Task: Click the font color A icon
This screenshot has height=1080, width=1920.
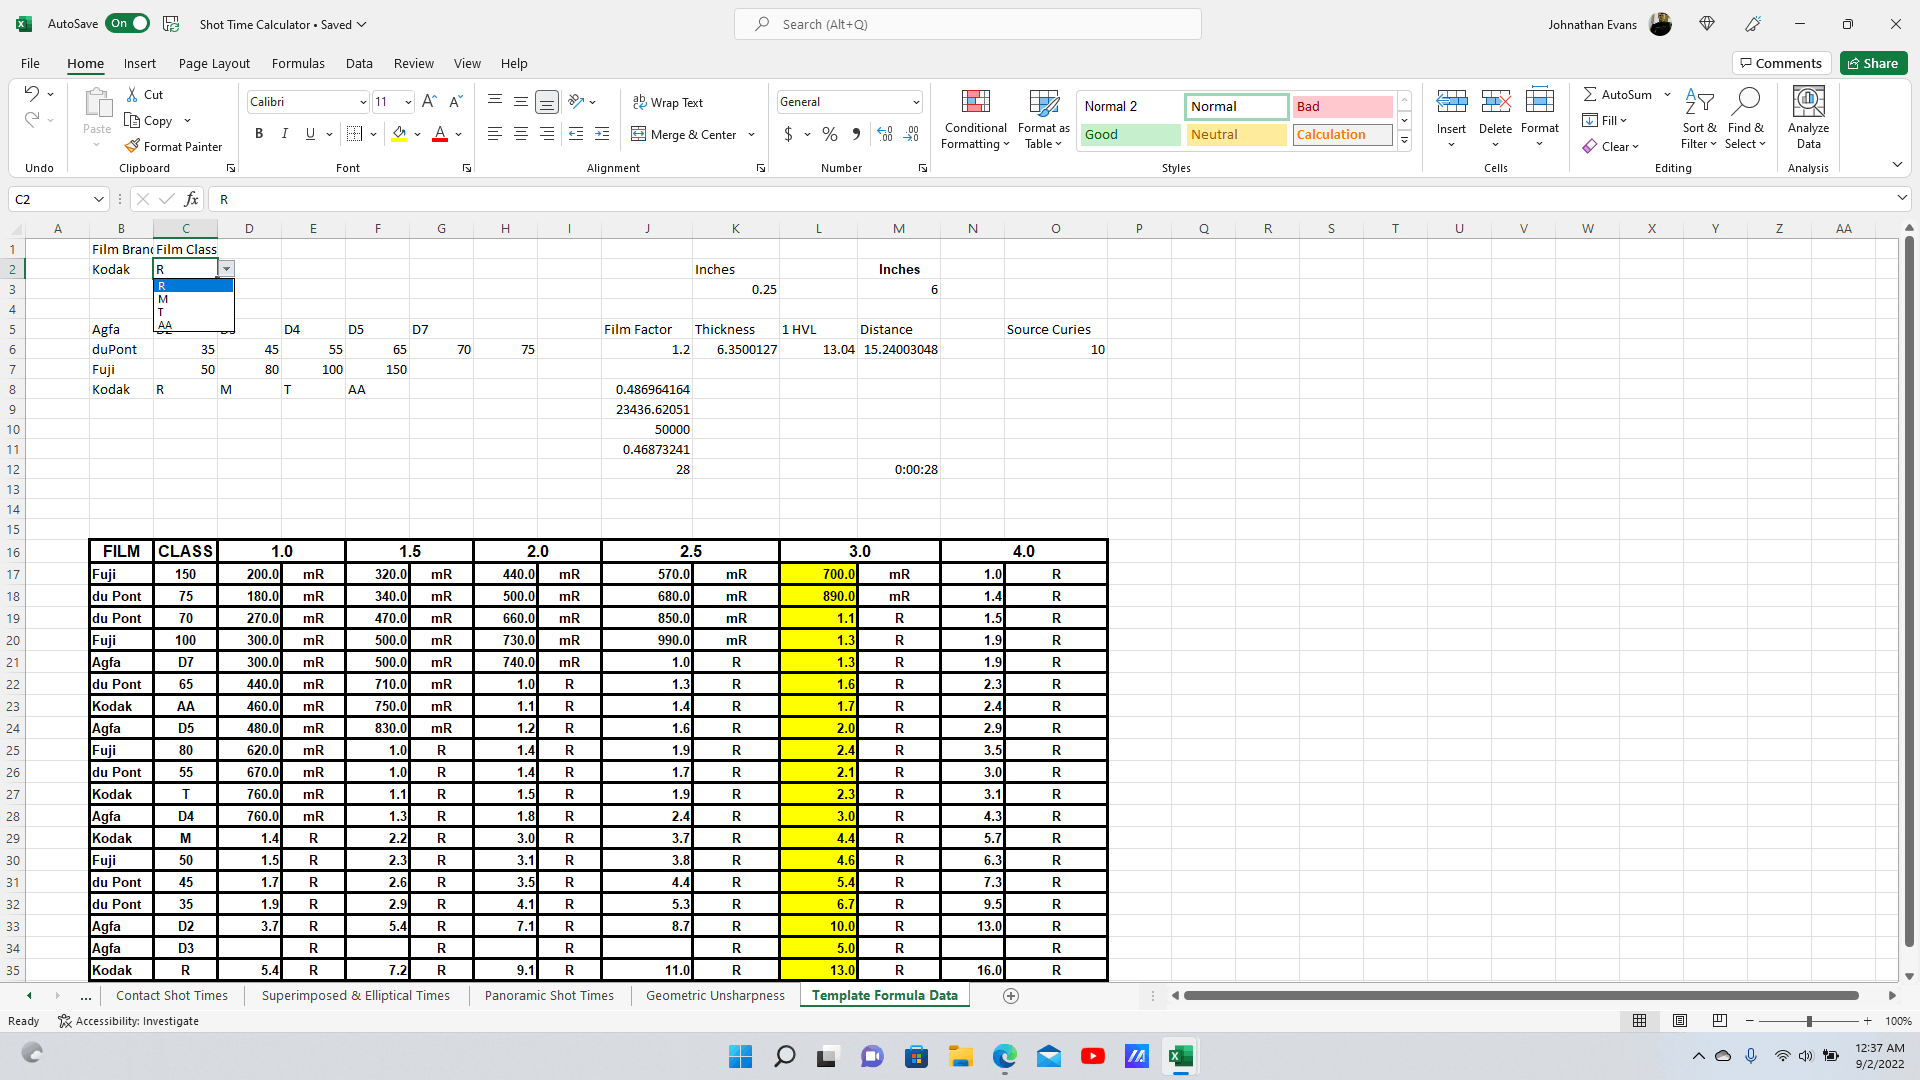Action: click(440, 134)
